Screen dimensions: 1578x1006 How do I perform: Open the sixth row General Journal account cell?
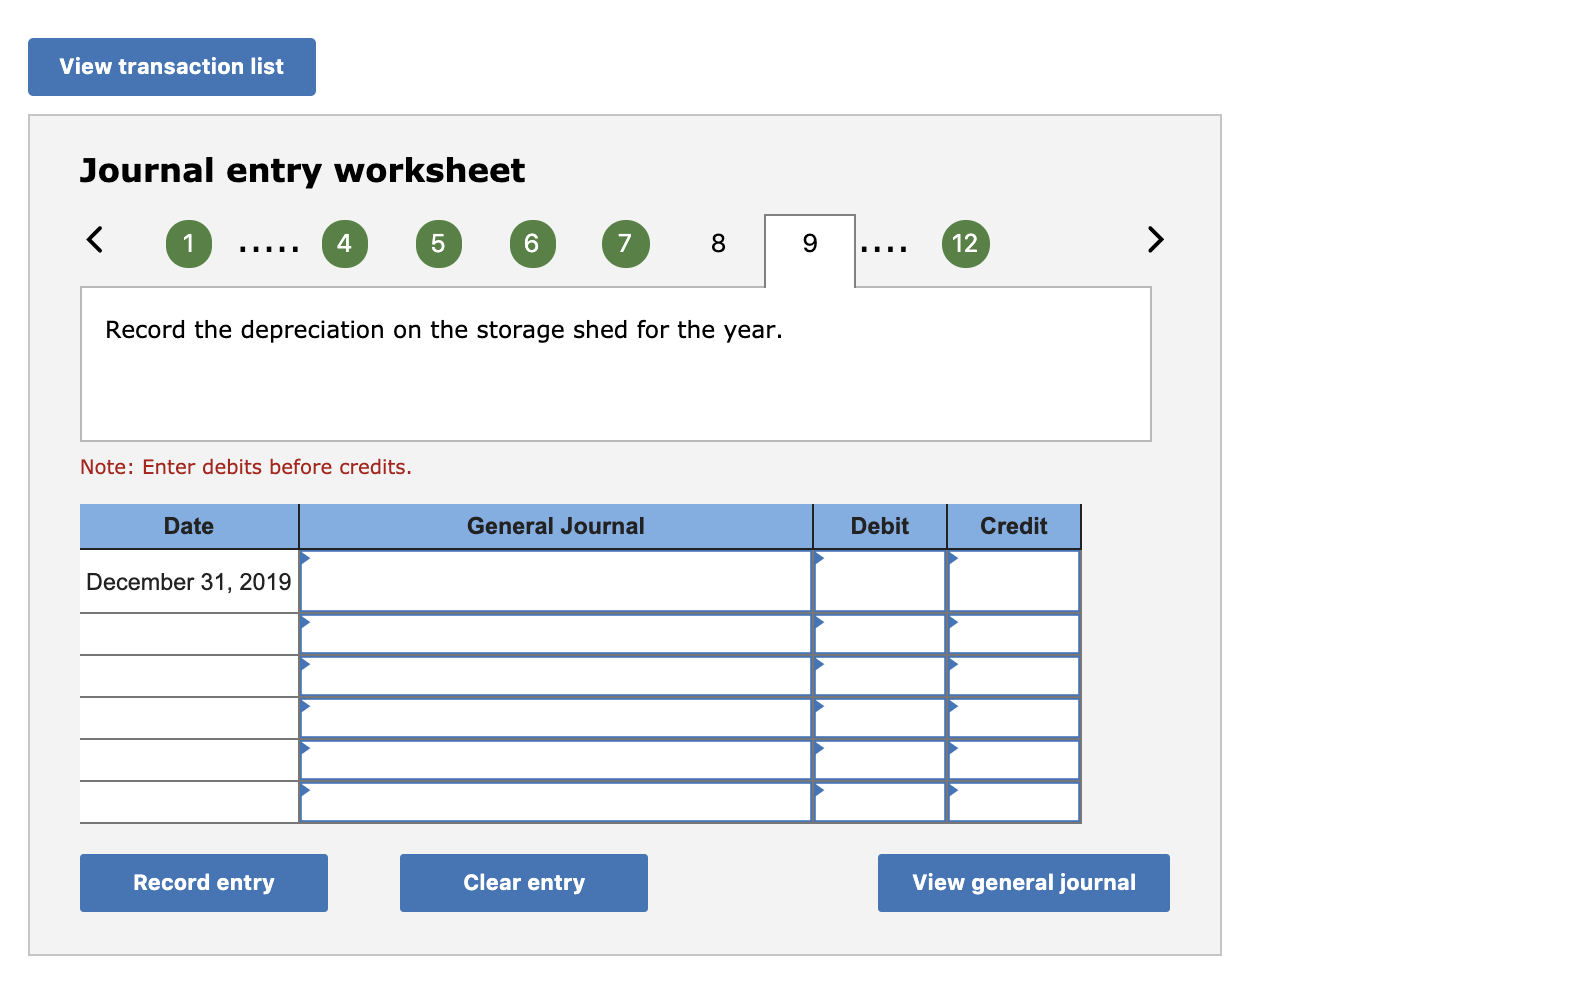556,802
